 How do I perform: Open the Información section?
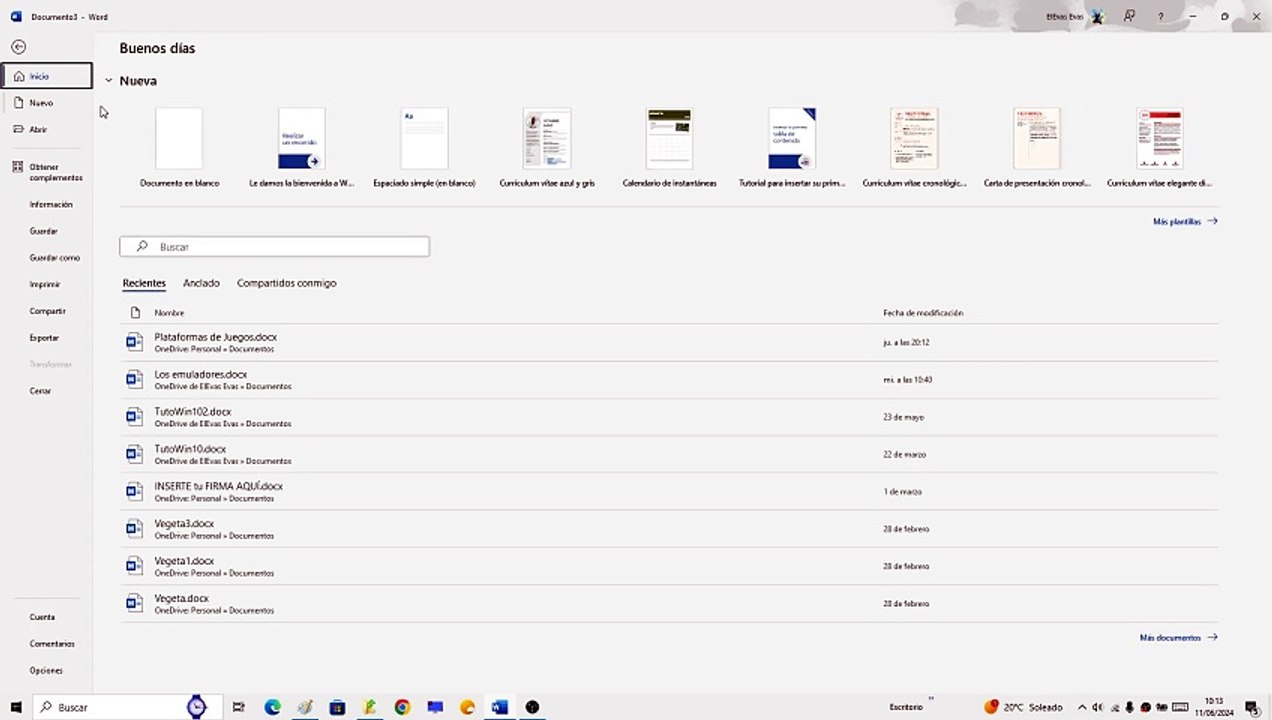[51, 204]
